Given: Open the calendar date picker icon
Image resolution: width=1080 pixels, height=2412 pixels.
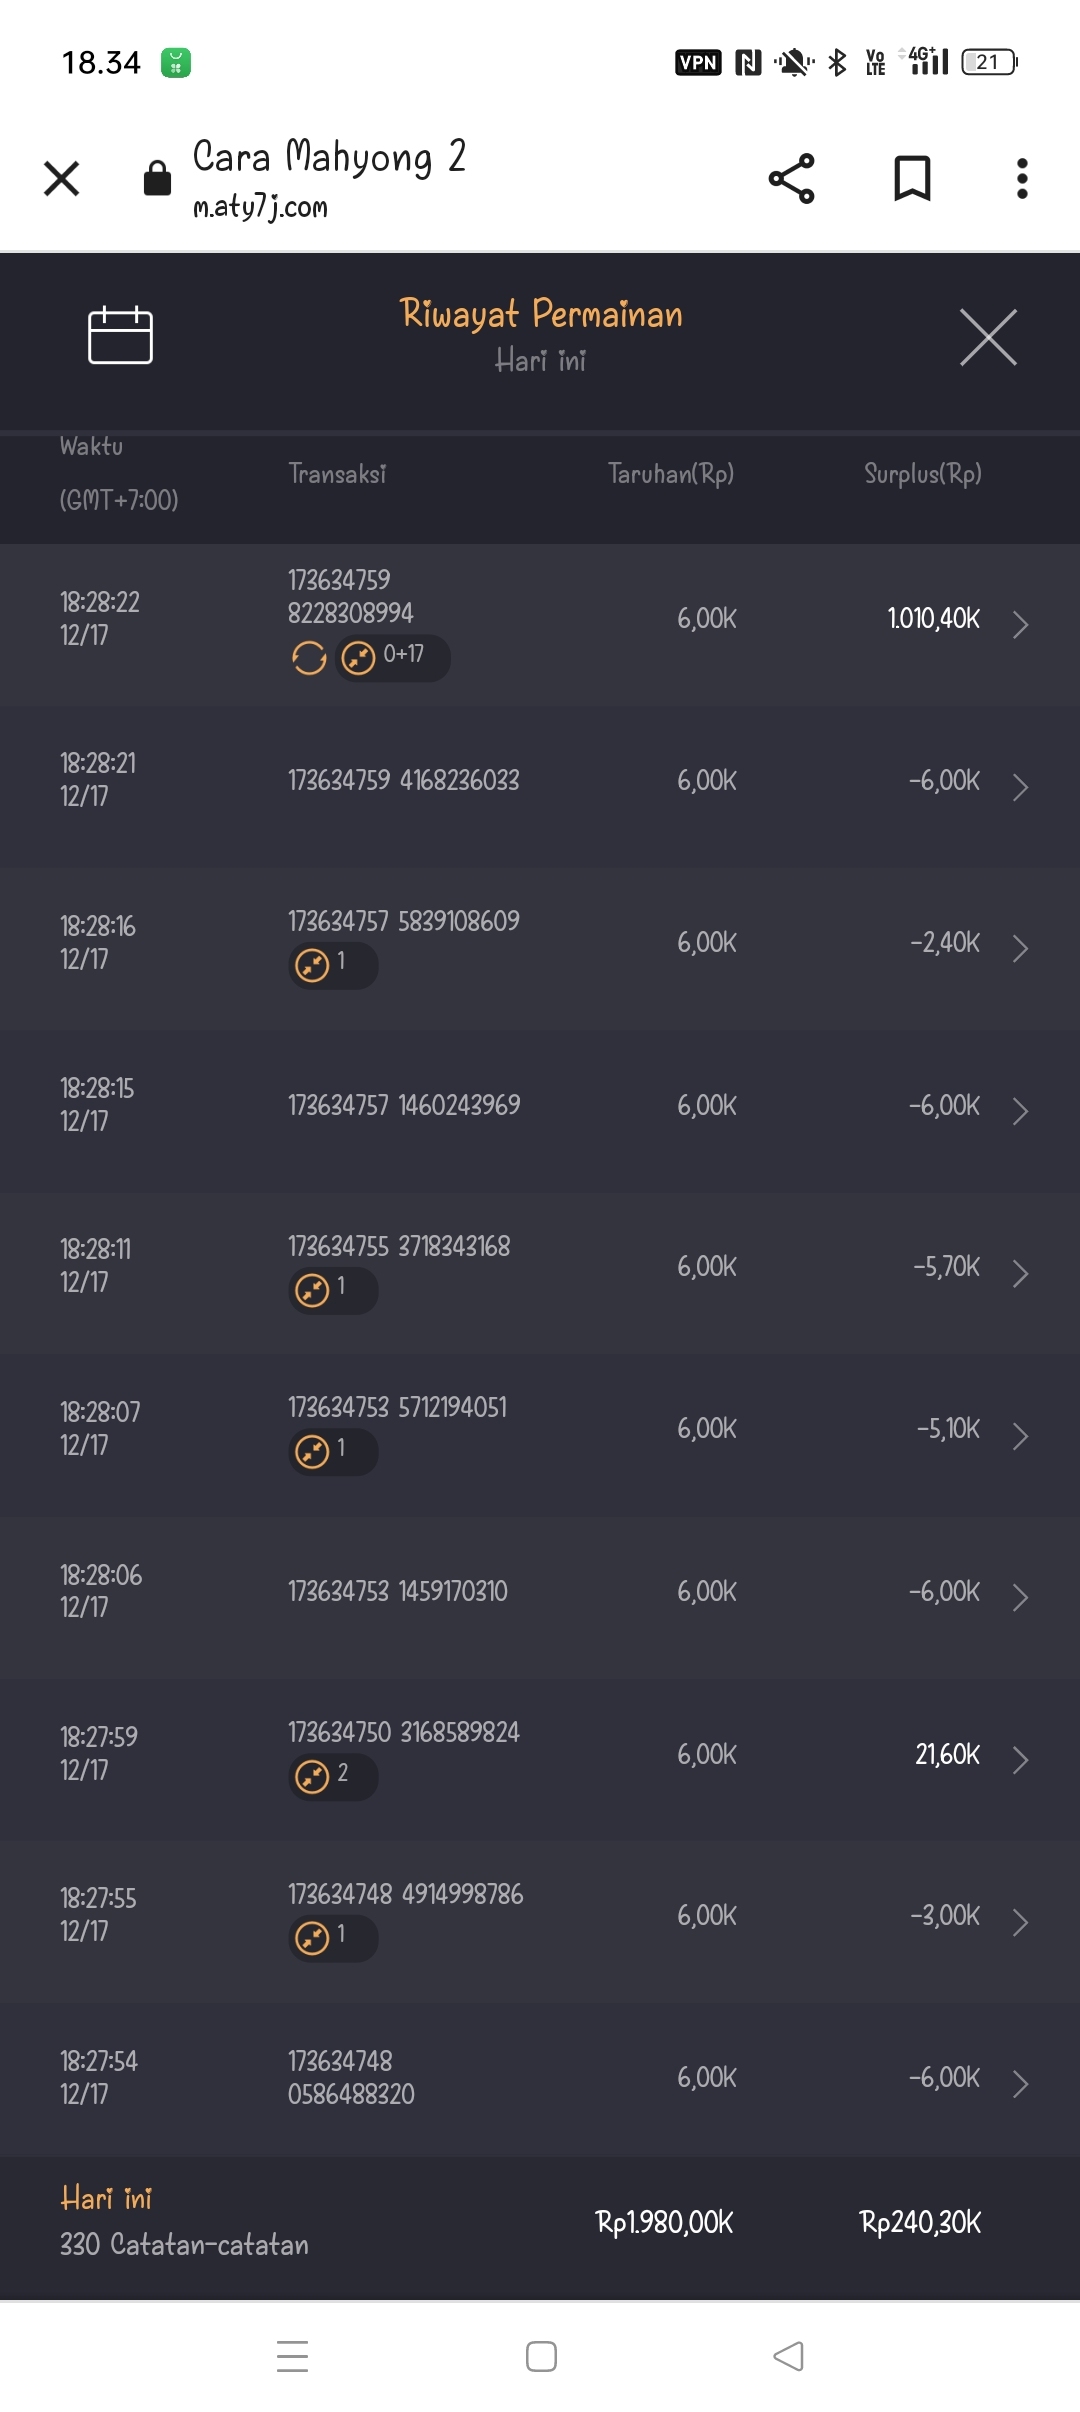Looking at the screenshot, I should click(120, 336).
